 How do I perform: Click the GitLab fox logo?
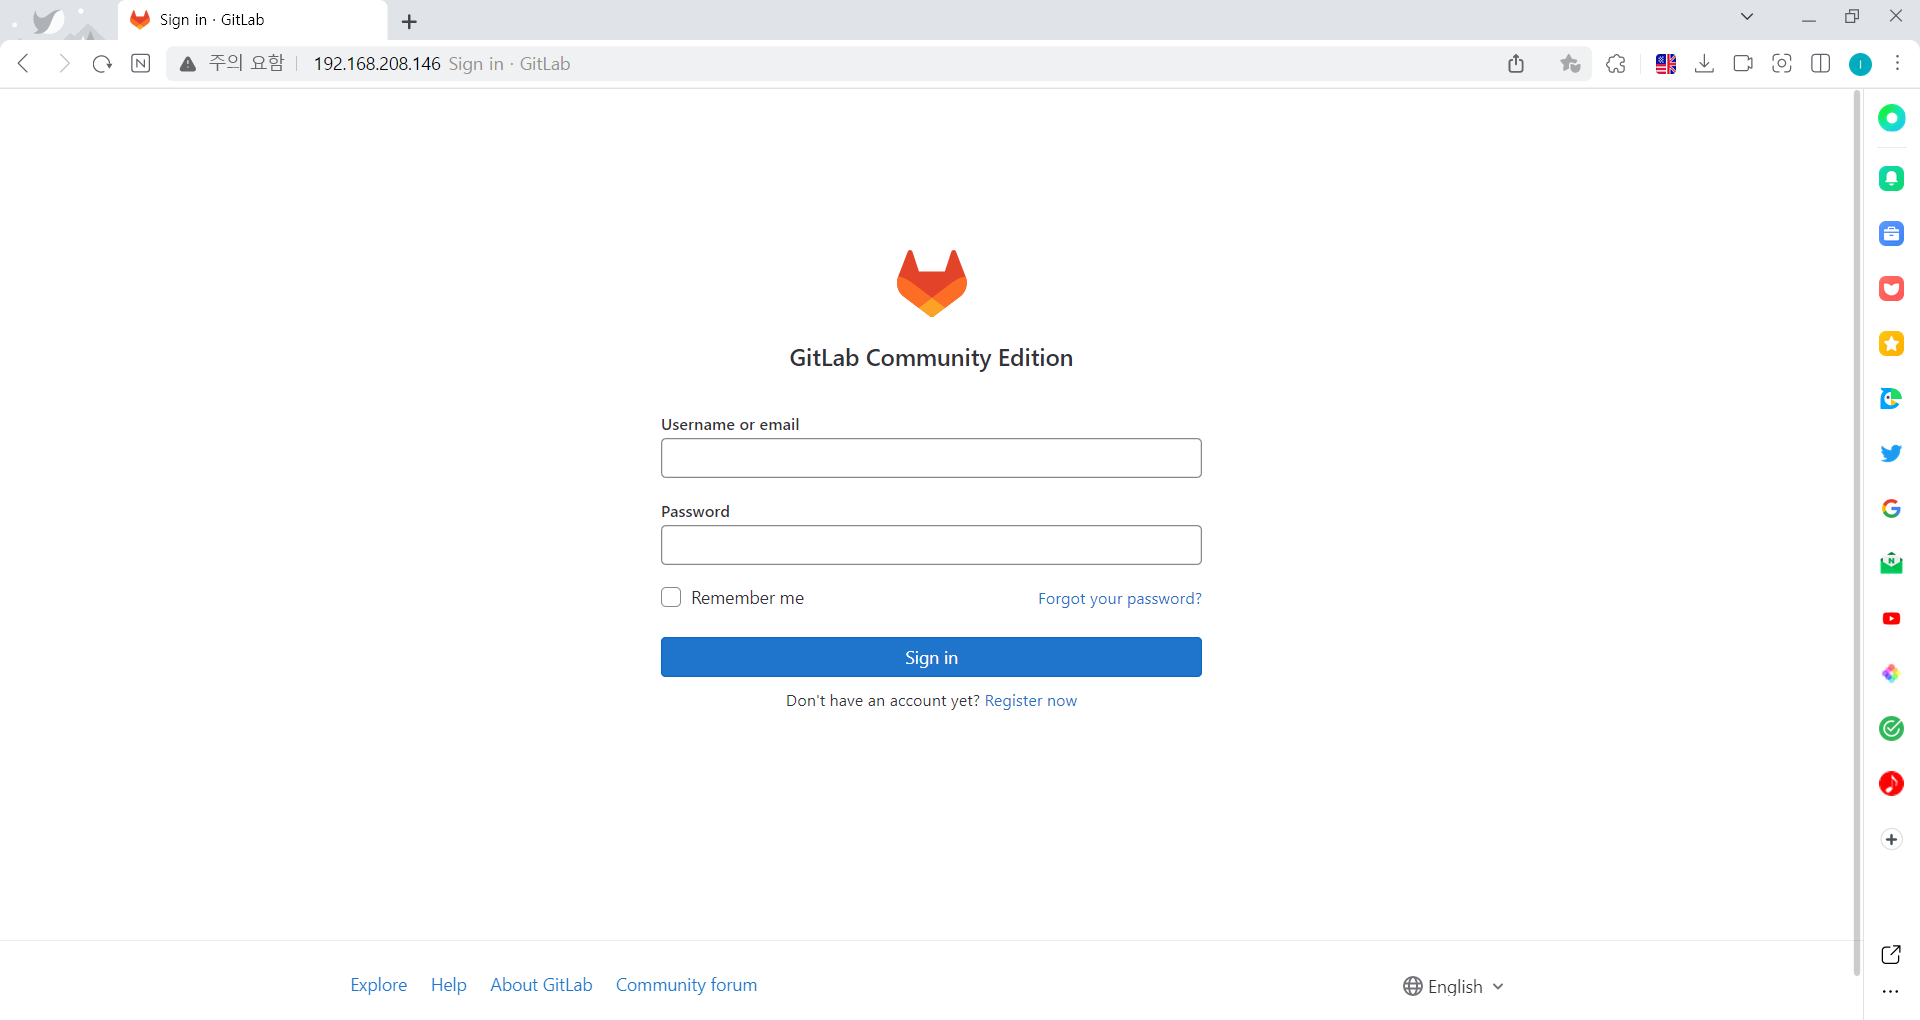coord(931,283)
